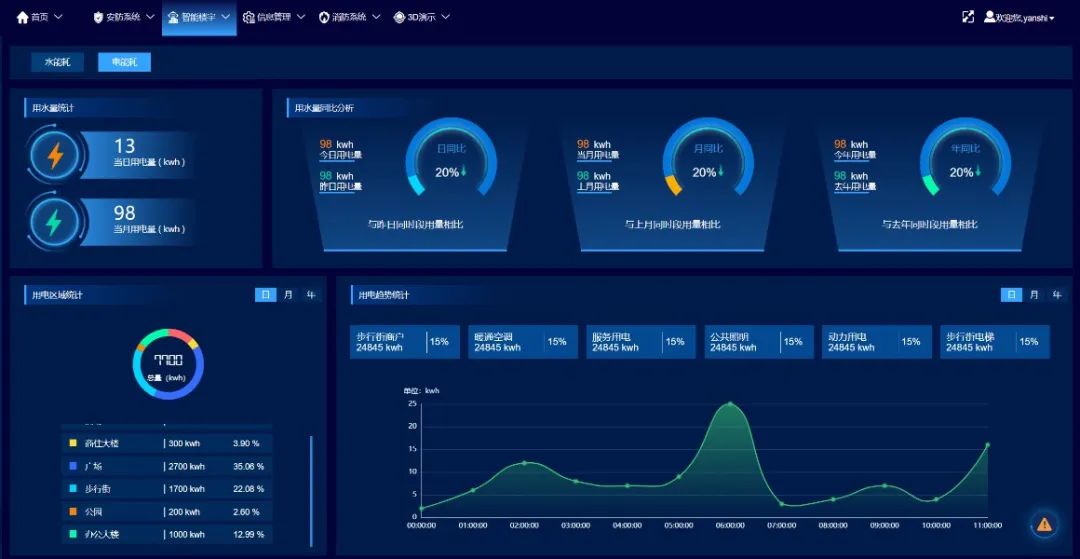This screenshot has height=559, width=1080.
Task: Click the green lightning monthly usage icon
Action: [54, 222]
